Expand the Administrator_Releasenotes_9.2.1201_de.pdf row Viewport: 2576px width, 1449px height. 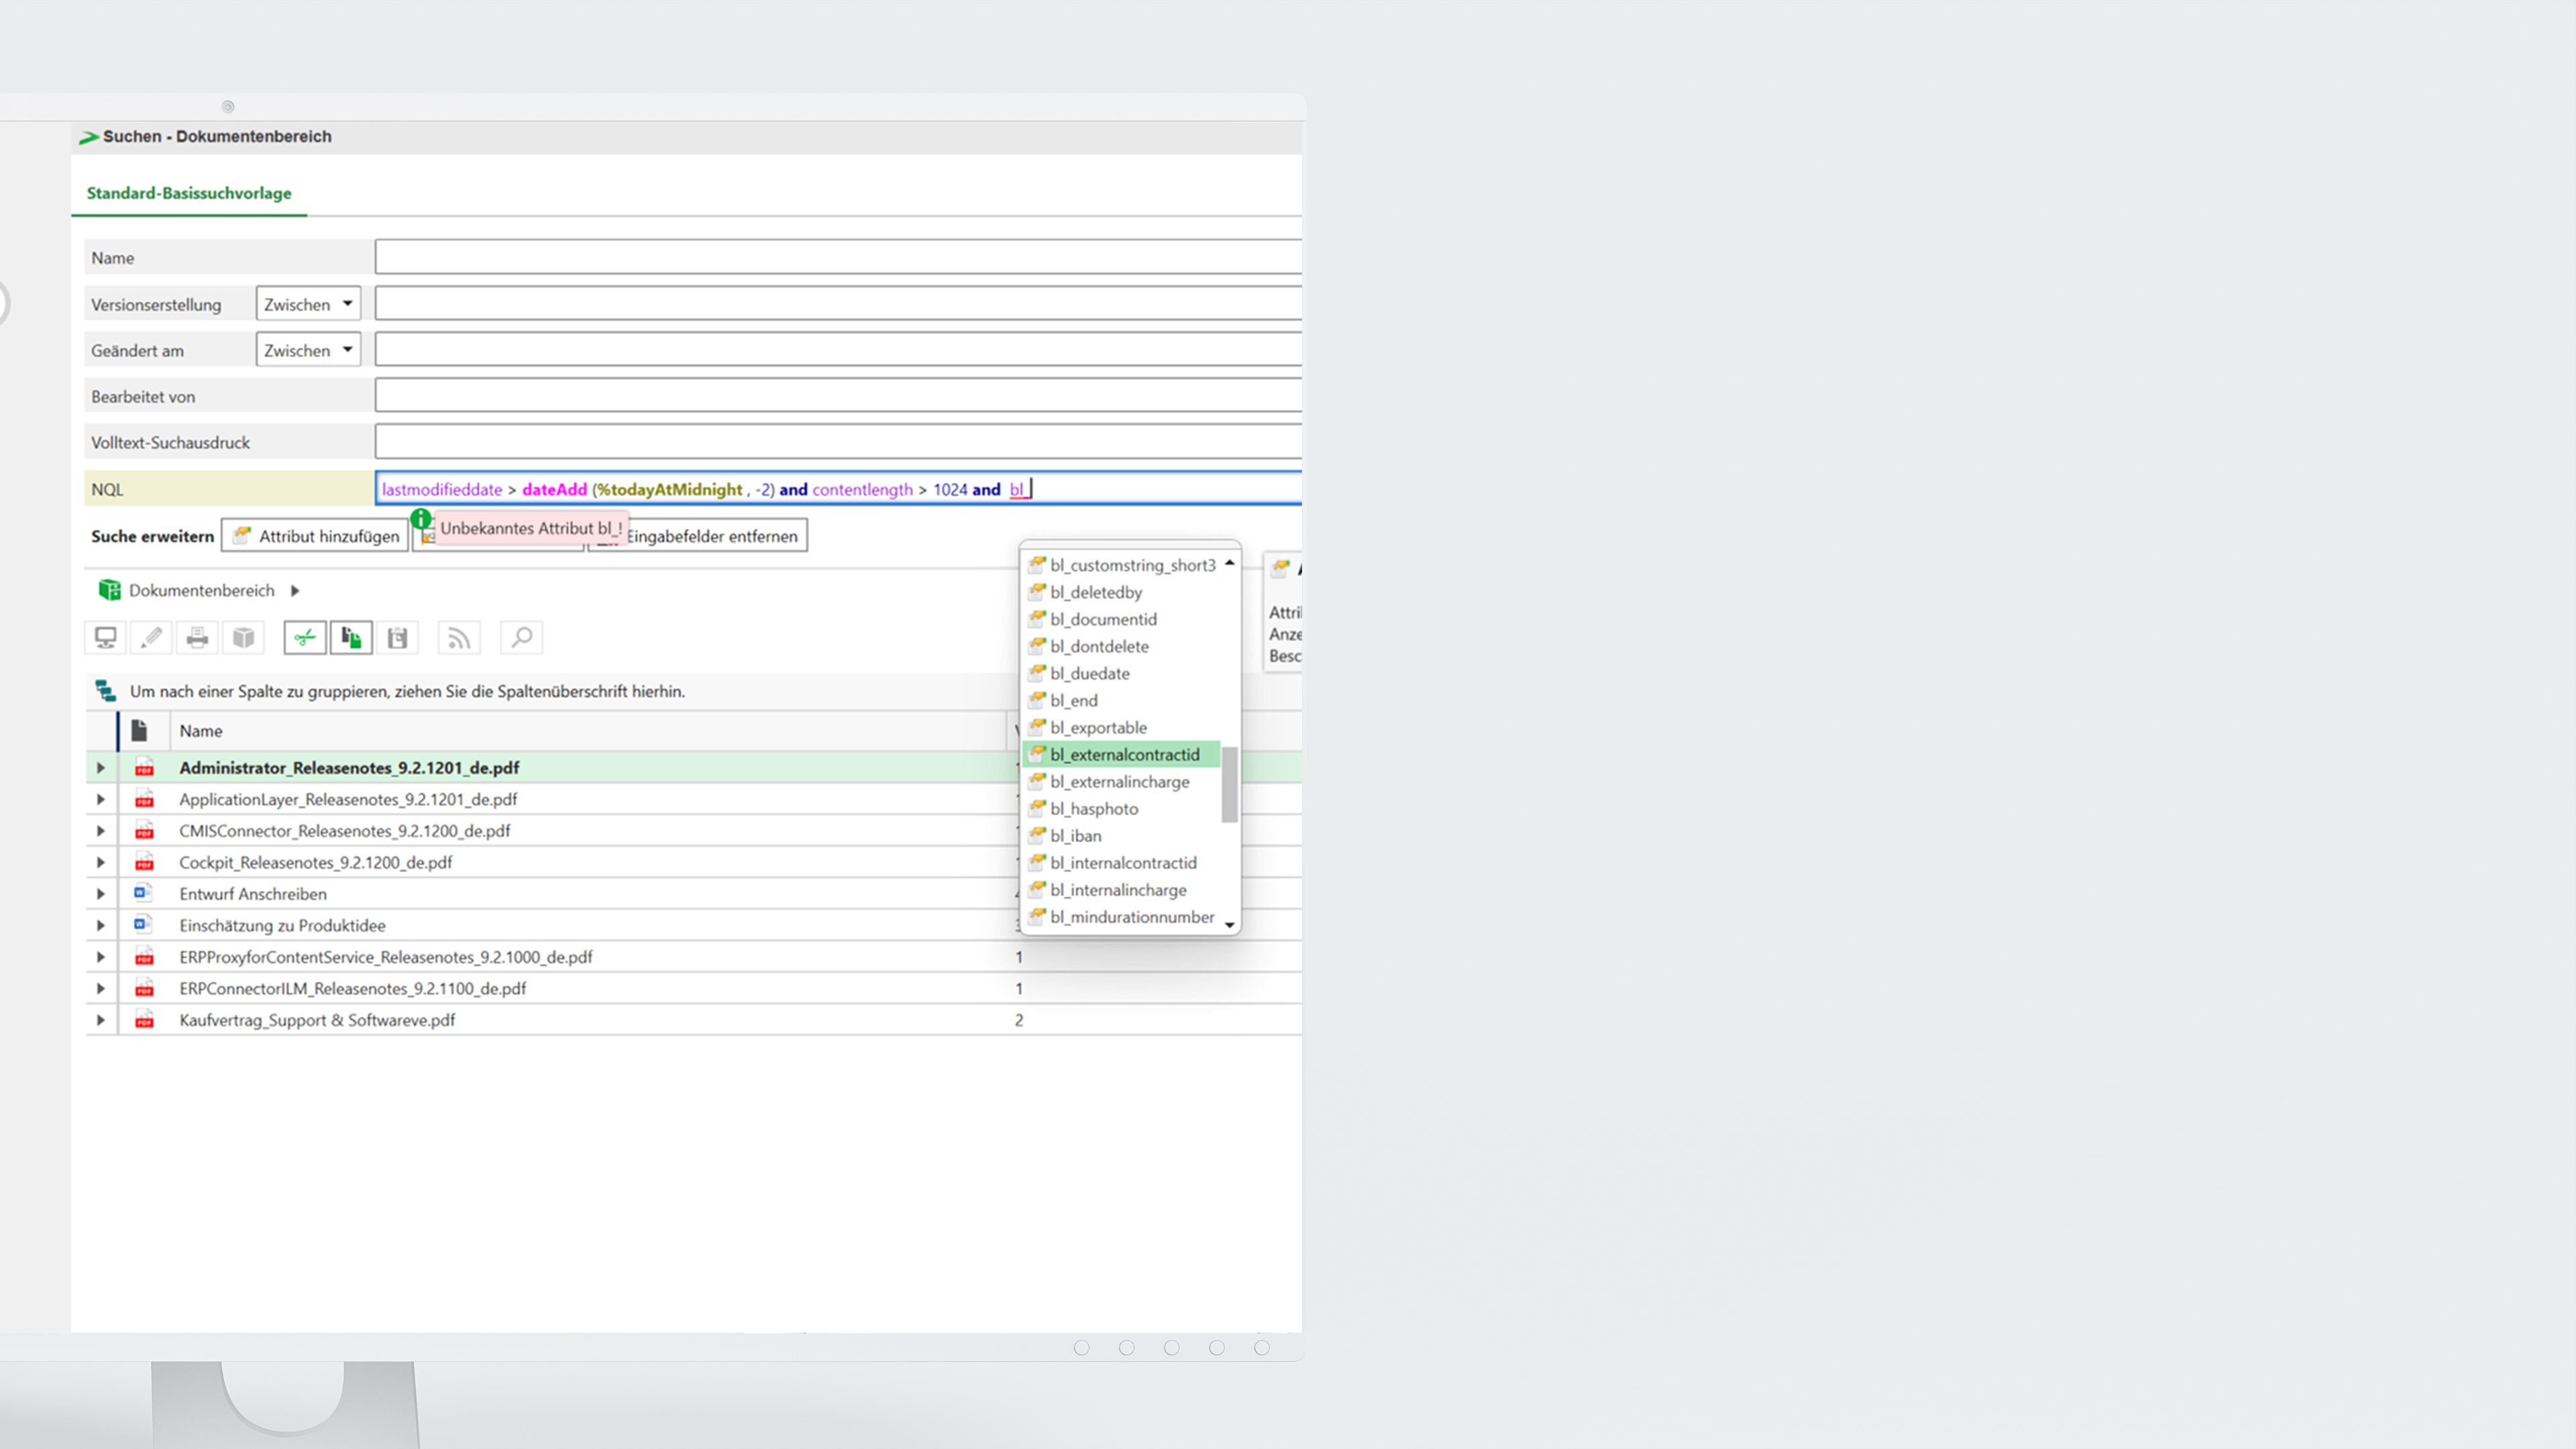(x=100, y=767)
